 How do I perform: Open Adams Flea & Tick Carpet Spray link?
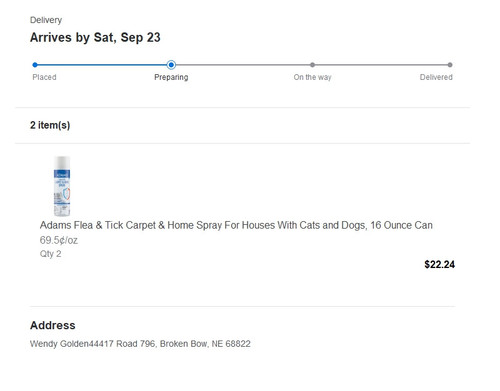coord(236,225)
